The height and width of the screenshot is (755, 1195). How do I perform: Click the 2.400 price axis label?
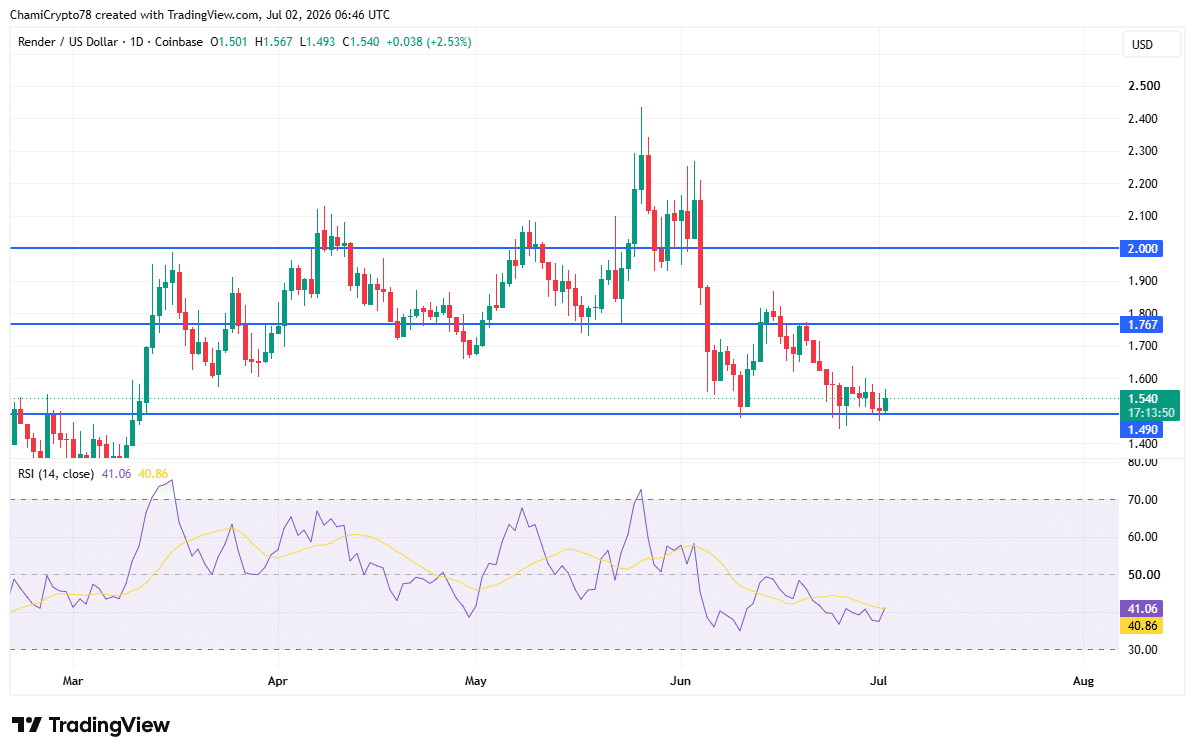tap(1142, 119)
